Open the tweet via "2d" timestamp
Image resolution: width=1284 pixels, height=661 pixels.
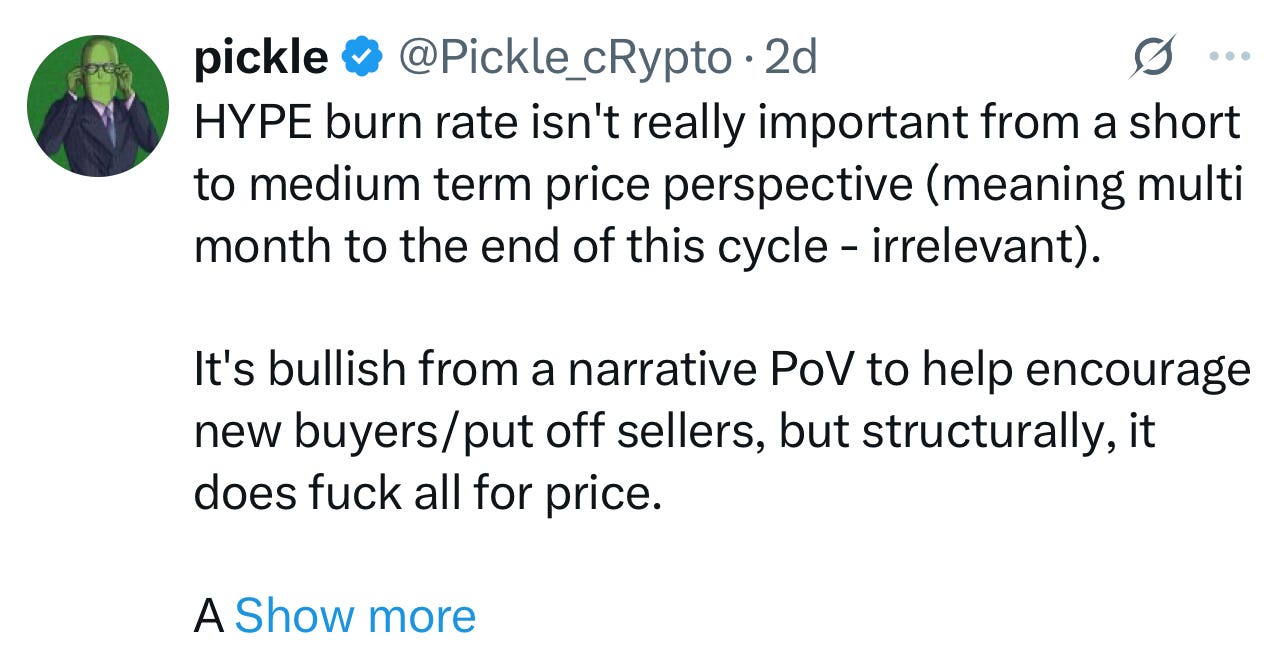click(x=791, y=60)
